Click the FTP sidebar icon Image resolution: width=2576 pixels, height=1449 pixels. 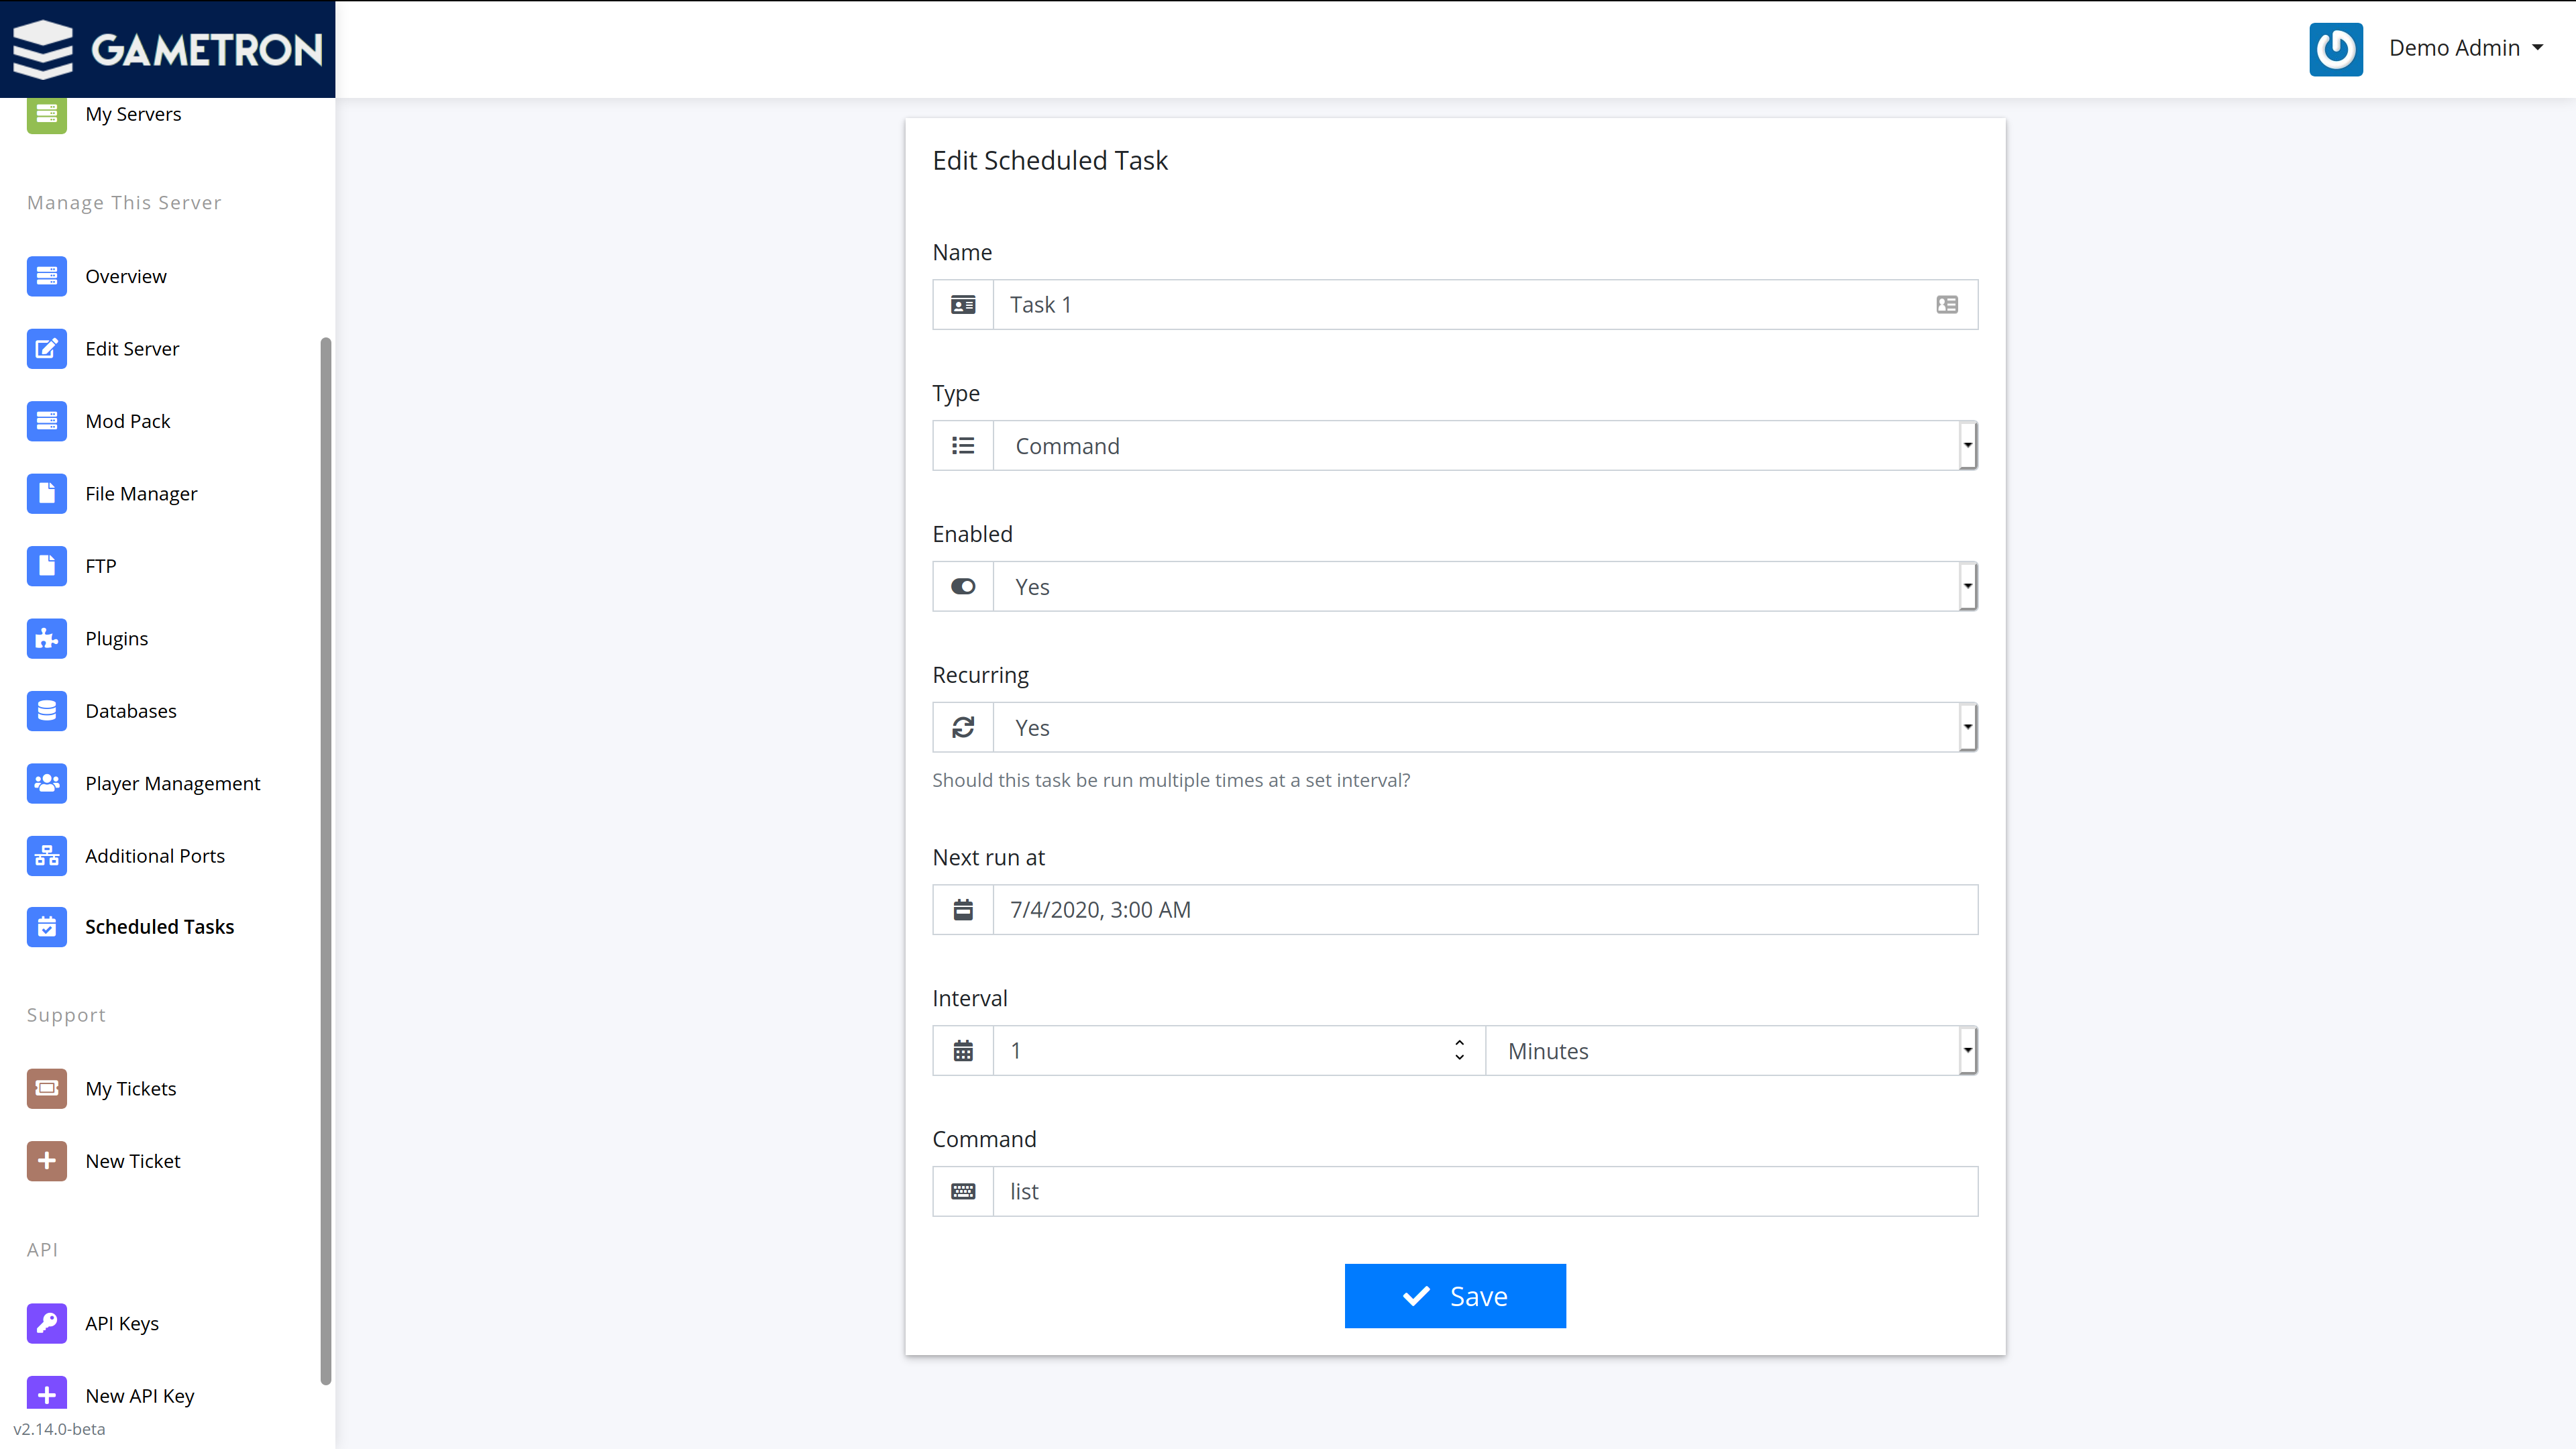click(46, 566)
